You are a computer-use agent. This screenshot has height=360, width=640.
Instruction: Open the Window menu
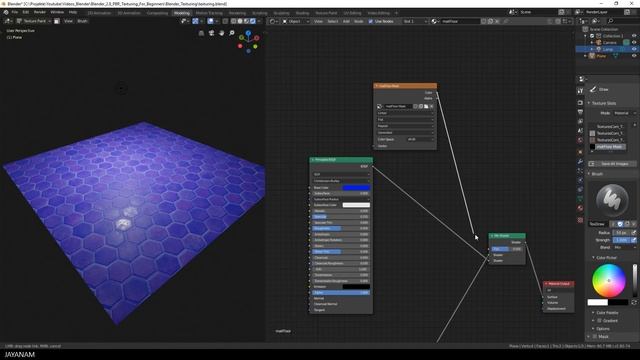57,12
